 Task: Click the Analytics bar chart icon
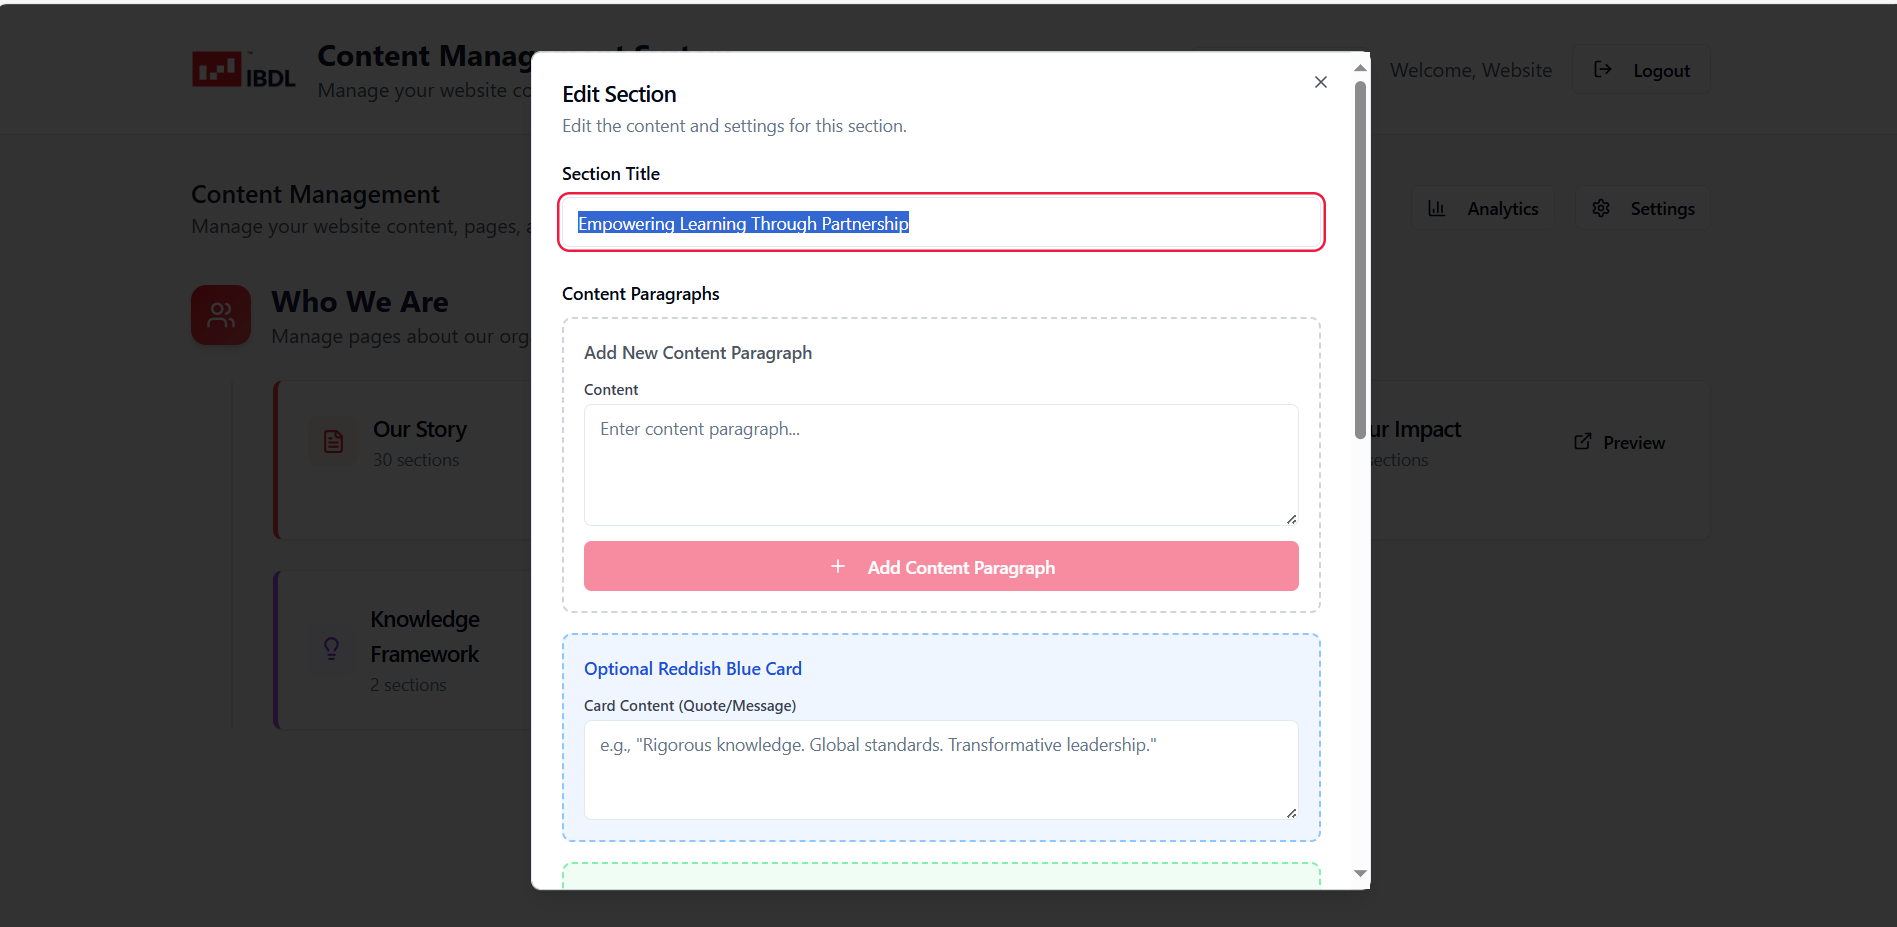[x=1437, y=208]
